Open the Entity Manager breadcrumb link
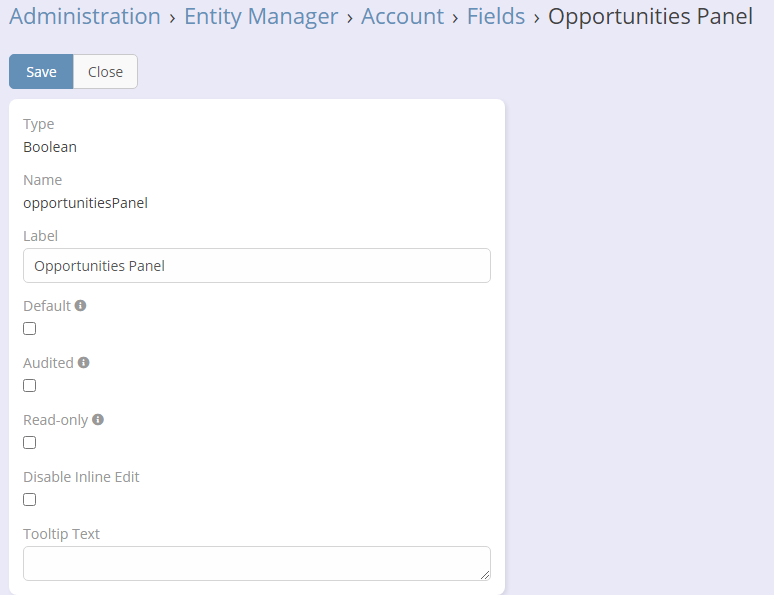The width and height of the screenshot is (774, 595). coord(261,17)
